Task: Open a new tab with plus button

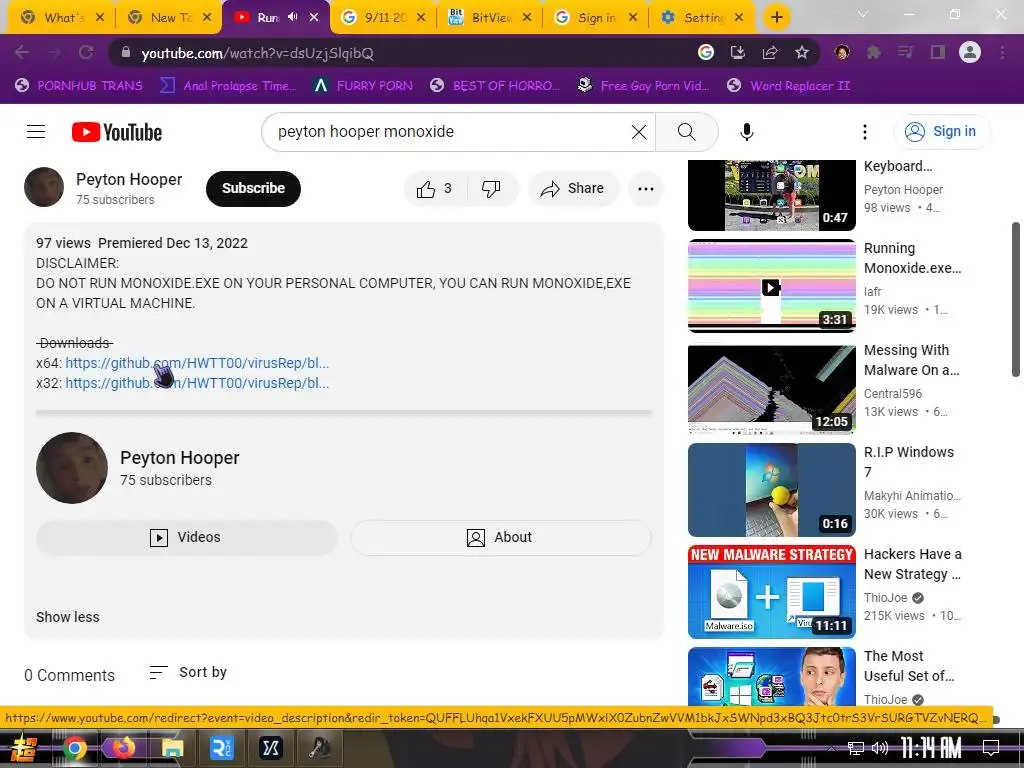Action: point(776,18)
